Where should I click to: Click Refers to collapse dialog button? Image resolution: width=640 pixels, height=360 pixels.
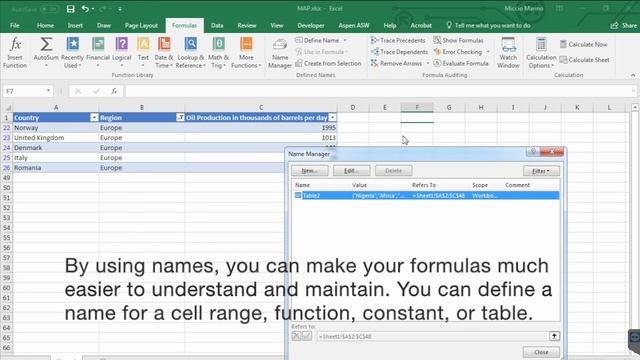pyautogui.click(x=554, y=336)
